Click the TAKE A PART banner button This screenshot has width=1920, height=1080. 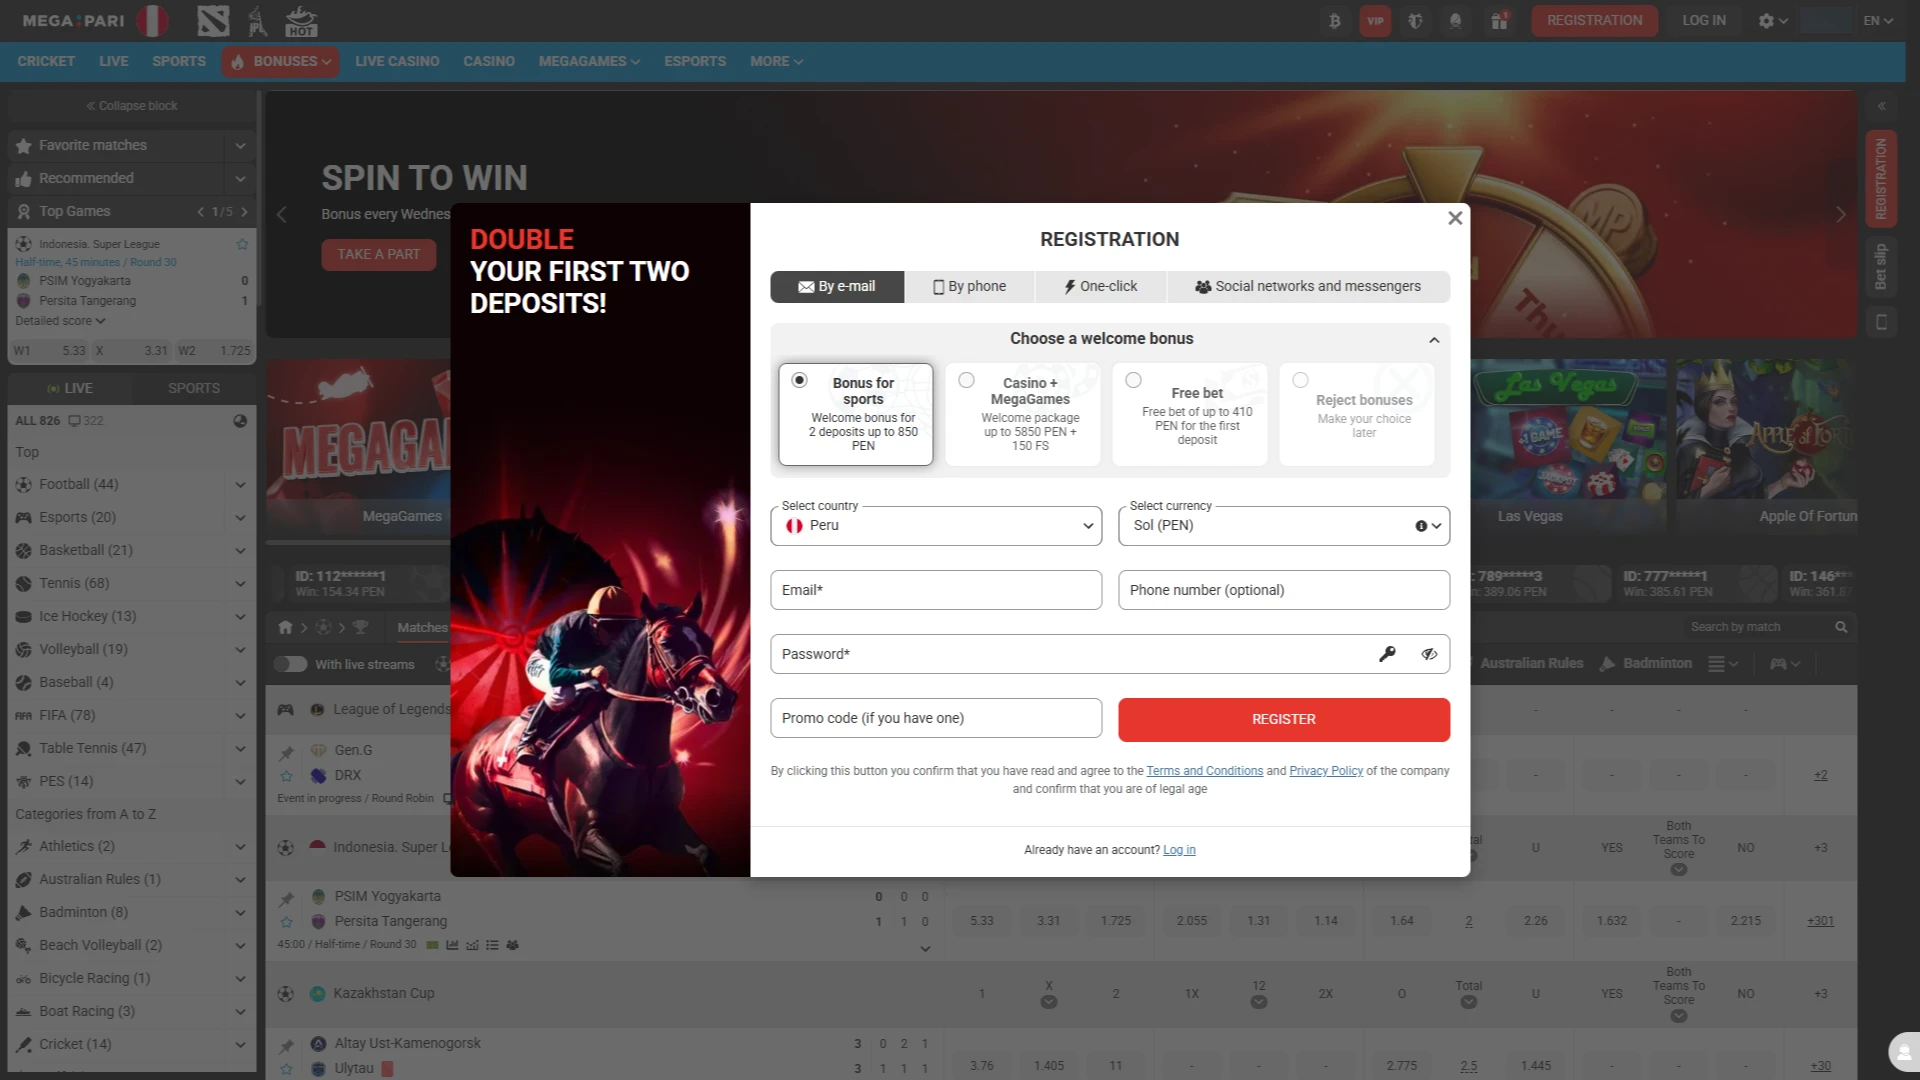(379, 255)
